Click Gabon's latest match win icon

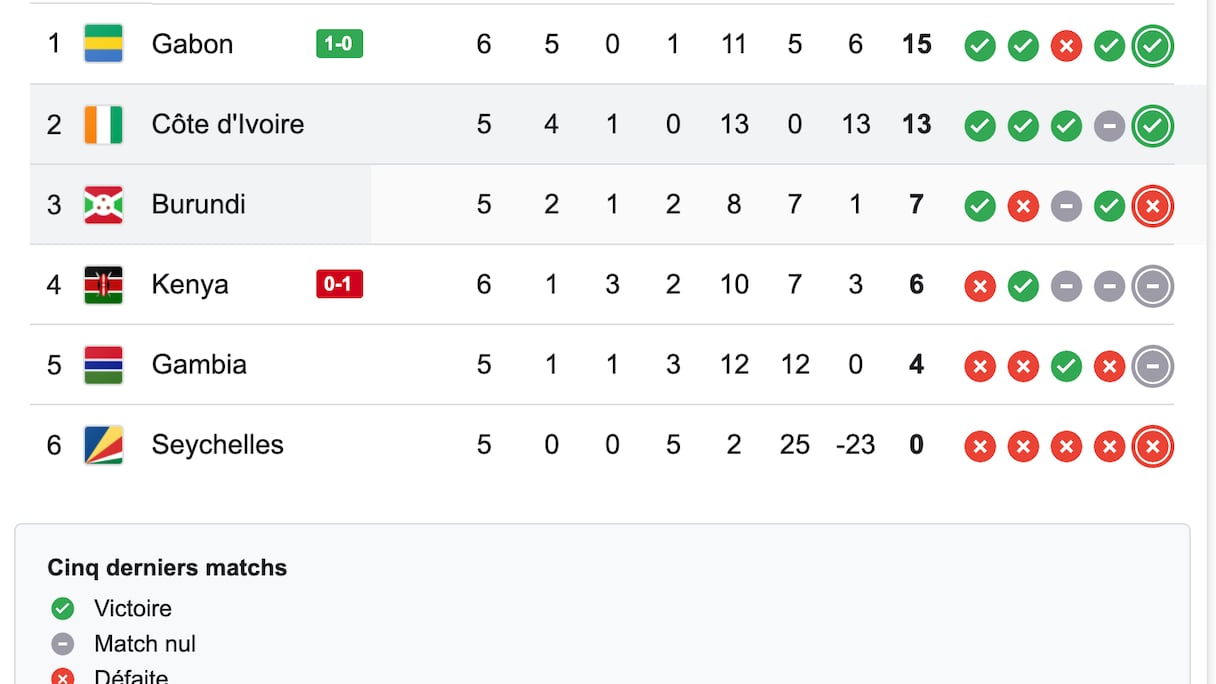(x=1152, y=46)
